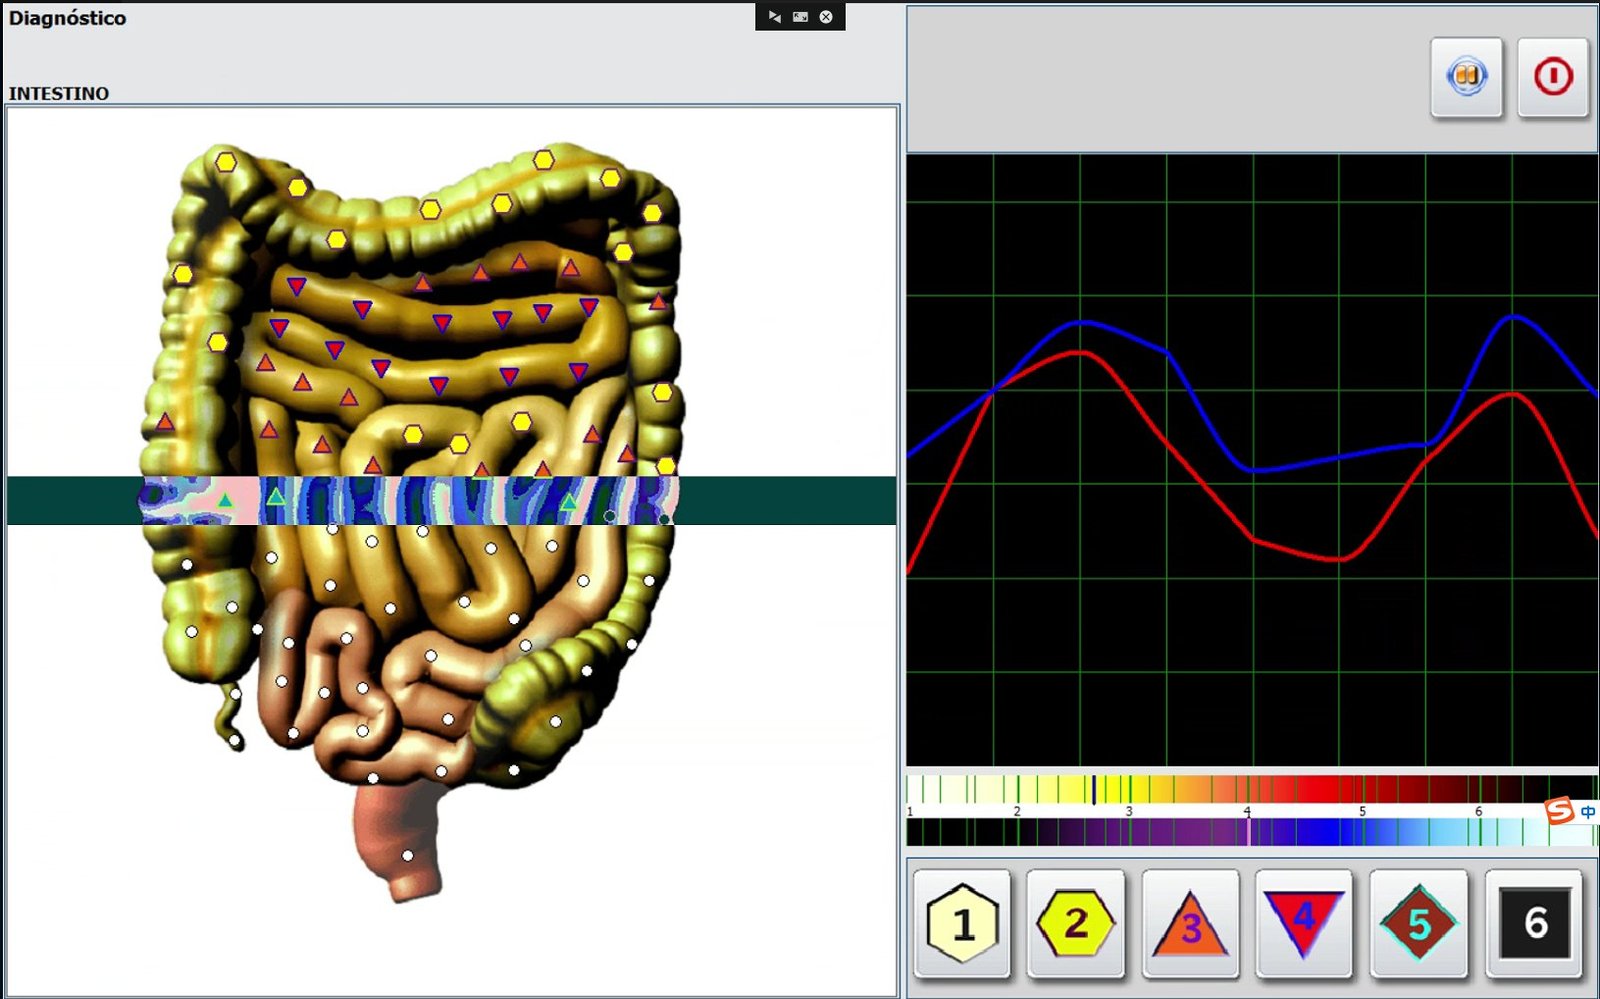1600x999 pixels.
Task: Select level 1 pale hexagon button
Action: tap(962, 923)
